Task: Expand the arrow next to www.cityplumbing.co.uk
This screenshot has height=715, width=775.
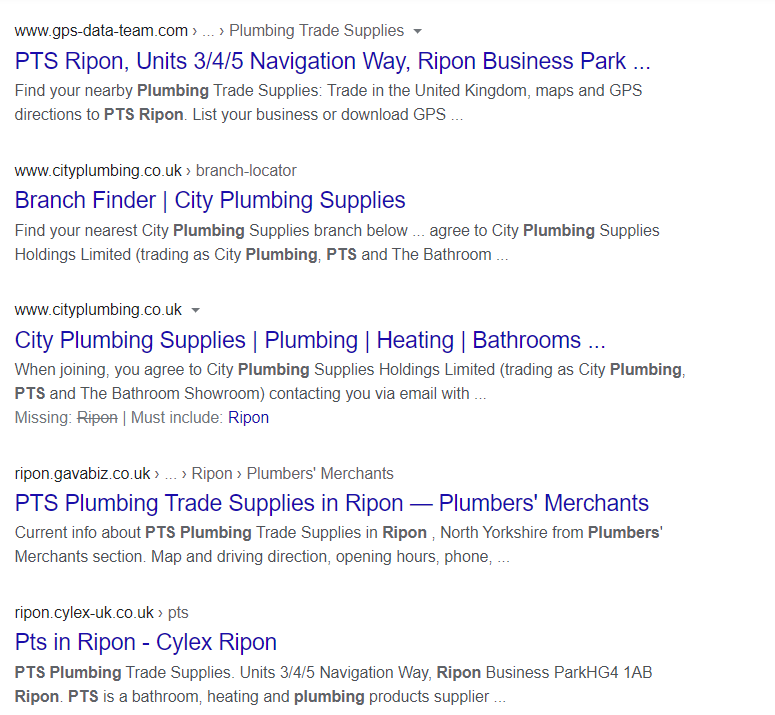Action: click(x=196, y=310)
